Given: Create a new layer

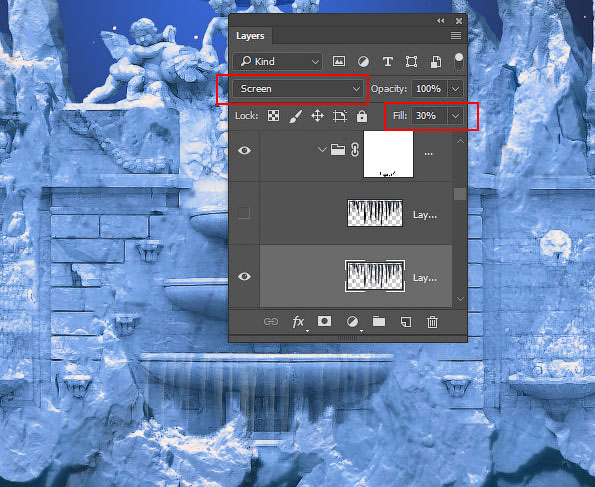Looking at the screenshot, I should click(406, 322).
